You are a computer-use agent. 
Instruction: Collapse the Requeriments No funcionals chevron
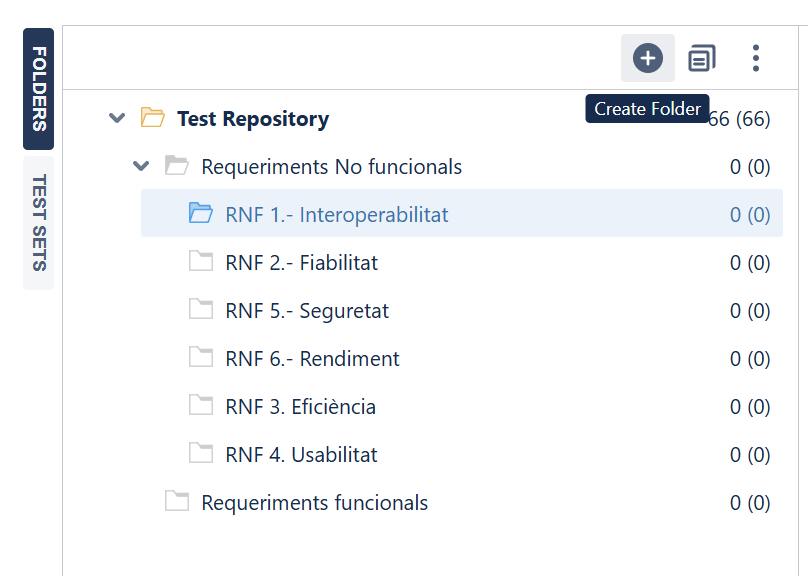[141, 166]
